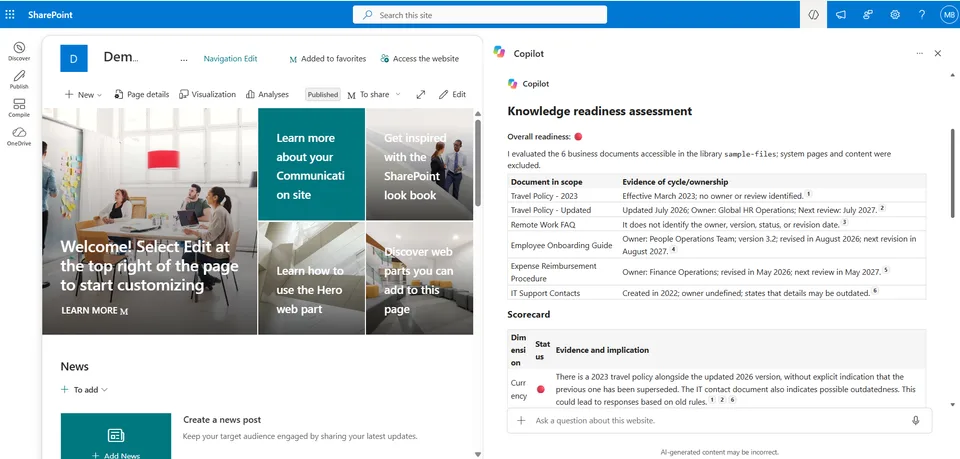
Task: Click Access the website
Action: tap(419, 59)
